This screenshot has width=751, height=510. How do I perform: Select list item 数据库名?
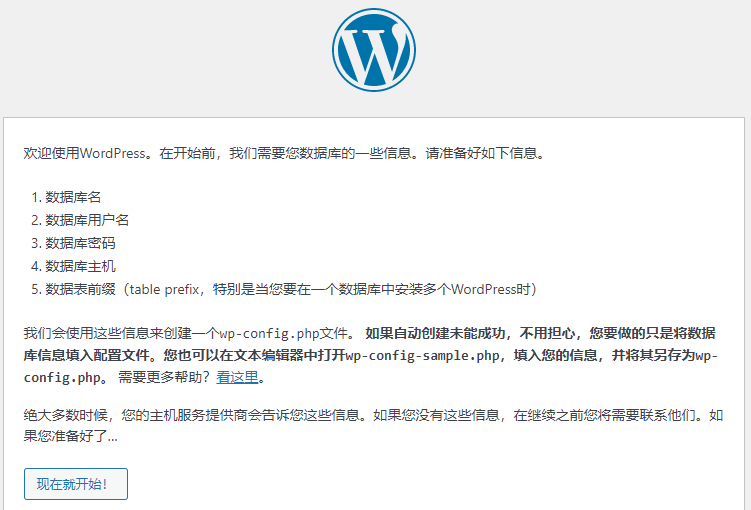[x=73, y=197]
